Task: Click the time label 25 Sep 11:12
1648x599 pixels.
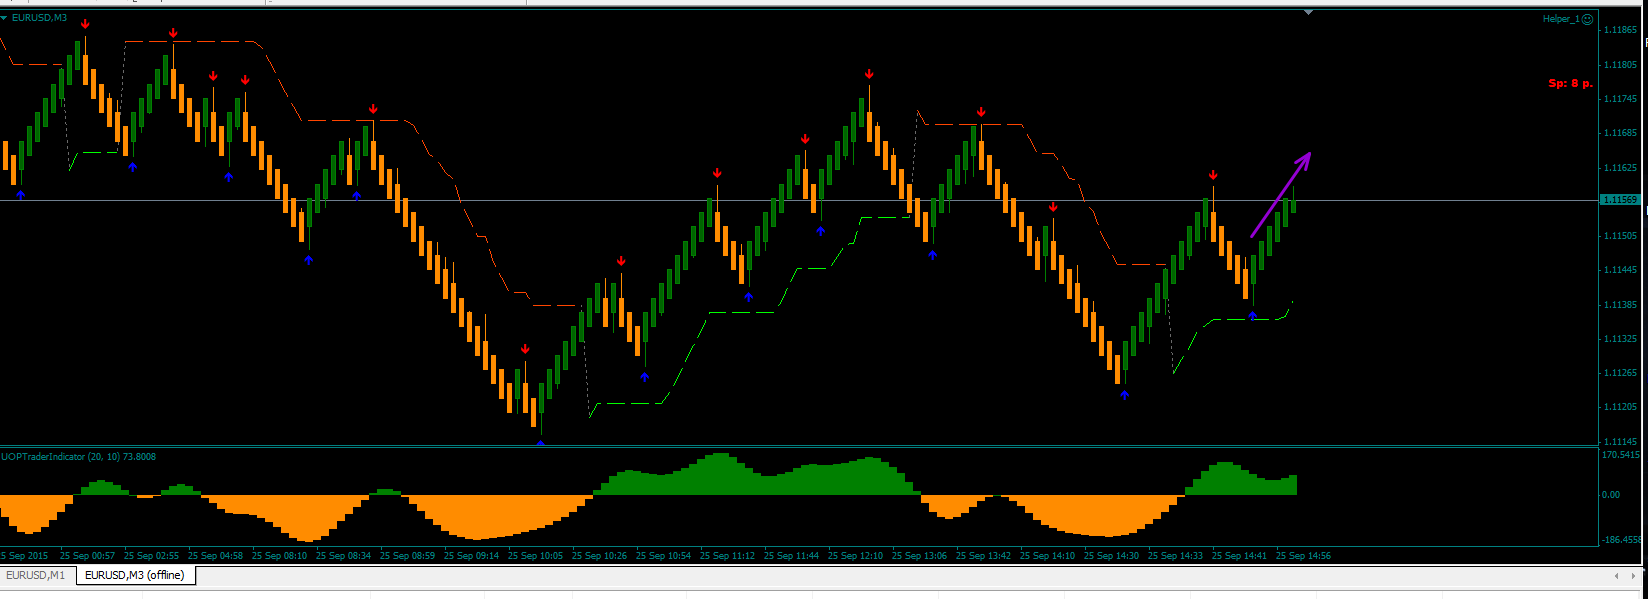Action: (x=727, y=556)
